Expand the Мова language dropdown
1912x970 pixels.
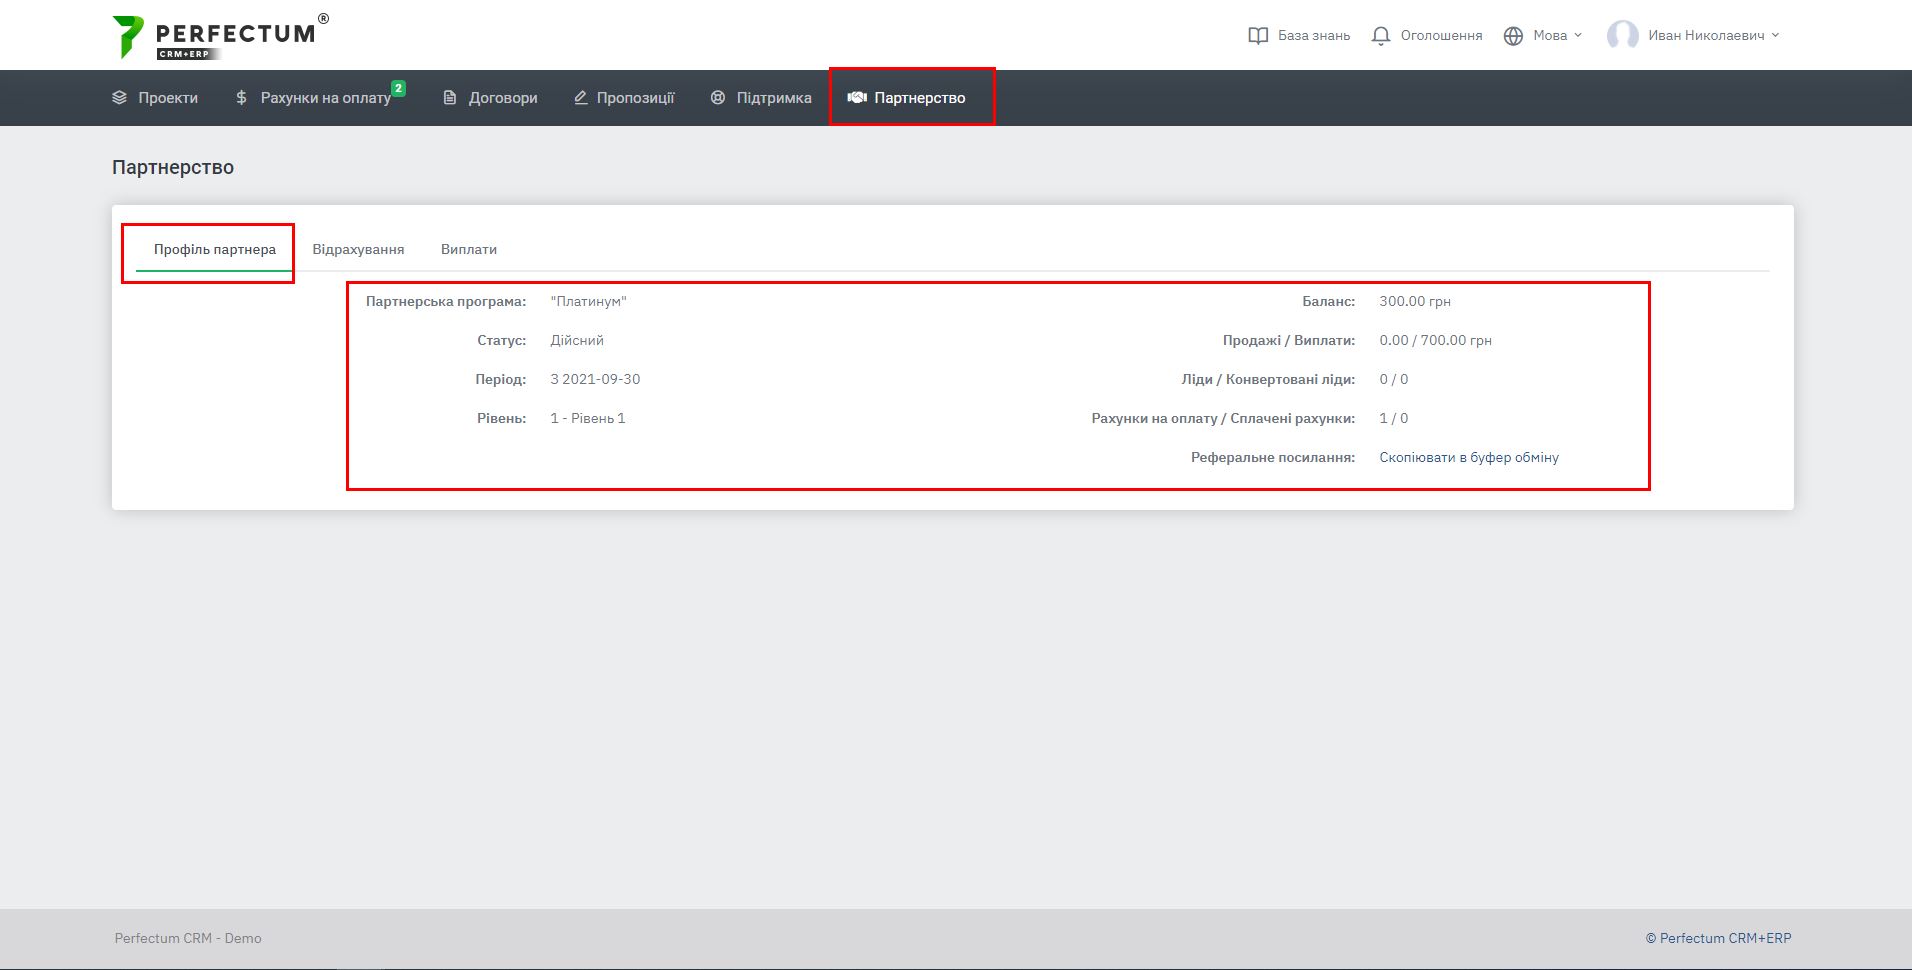pos(1557,36)
